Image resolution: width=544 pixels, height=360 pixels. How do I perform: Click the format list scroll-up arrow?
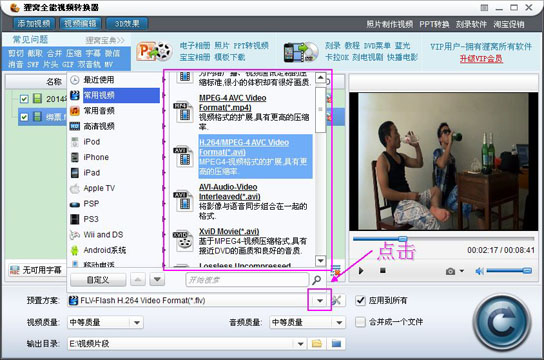[320, 78]
